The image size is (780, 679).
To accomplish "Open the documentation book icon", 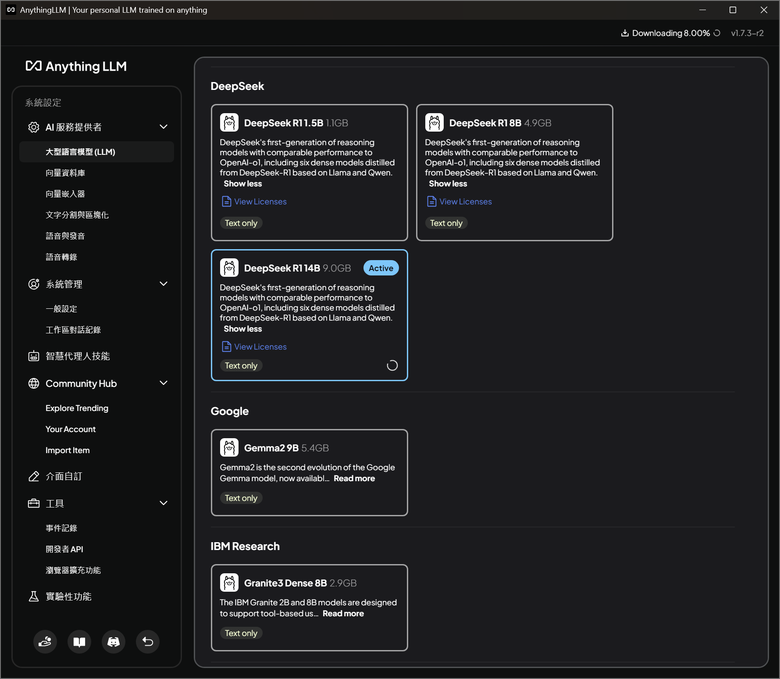I will coord(80,642).
